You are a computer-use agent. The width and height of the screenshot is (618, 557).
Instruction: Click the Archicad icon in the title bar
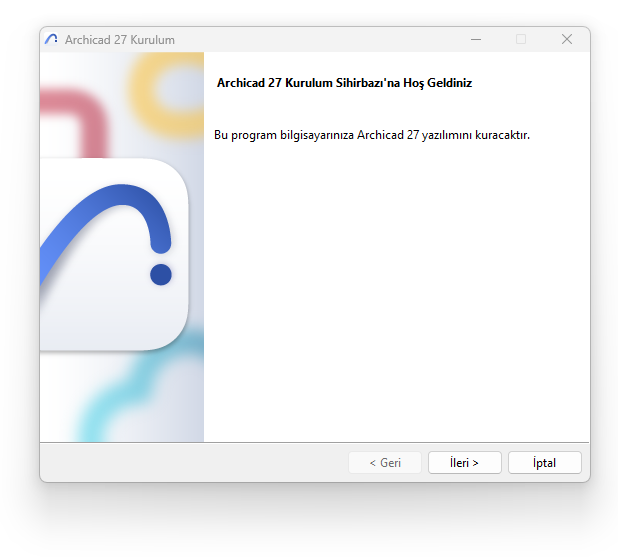click(51, 39)
